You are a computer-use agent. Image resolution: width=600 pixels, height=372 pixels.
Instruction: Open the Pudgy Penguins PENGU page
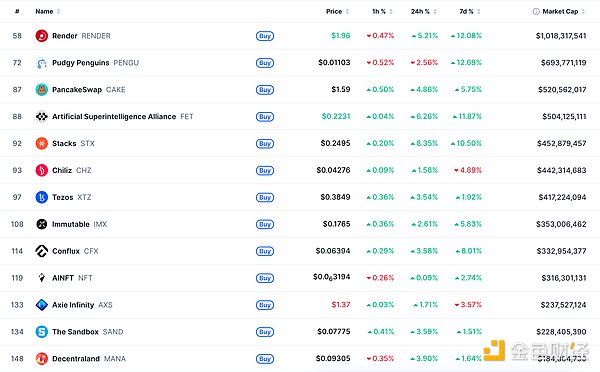coord(95,63)
